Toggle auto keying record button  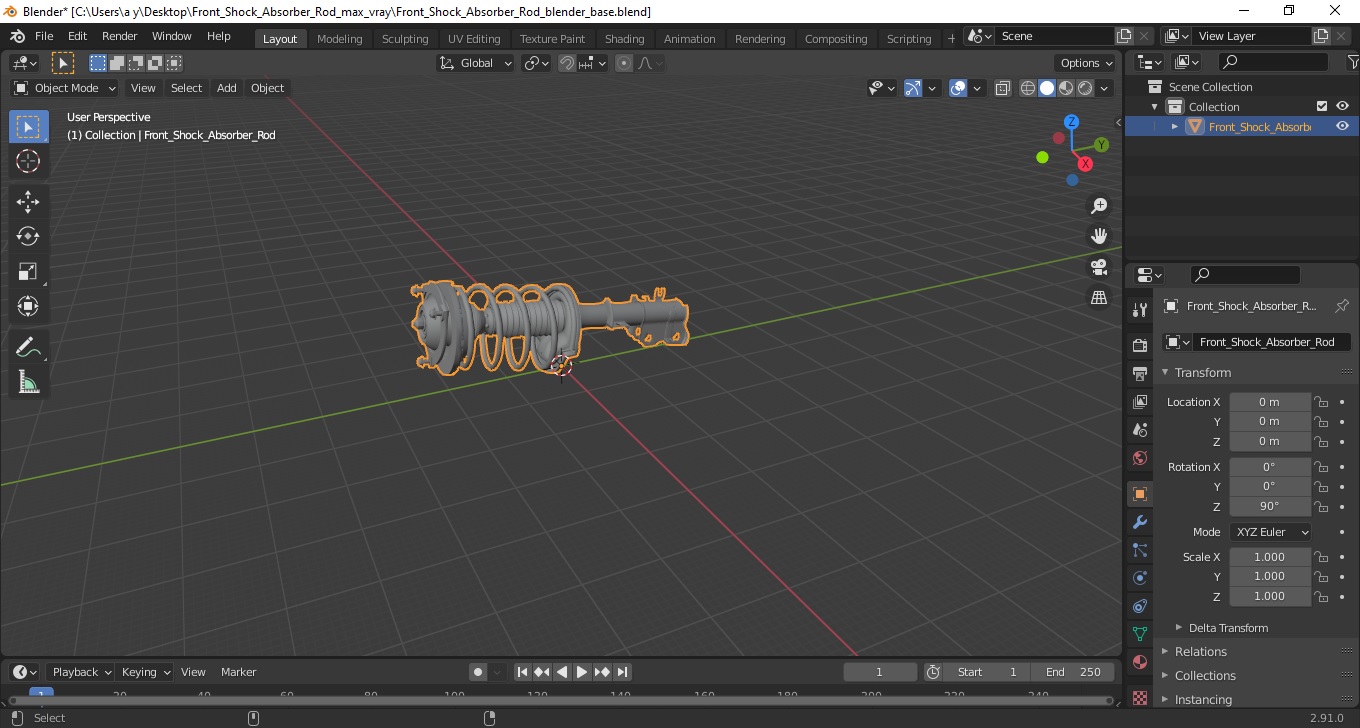coord(478,672)
